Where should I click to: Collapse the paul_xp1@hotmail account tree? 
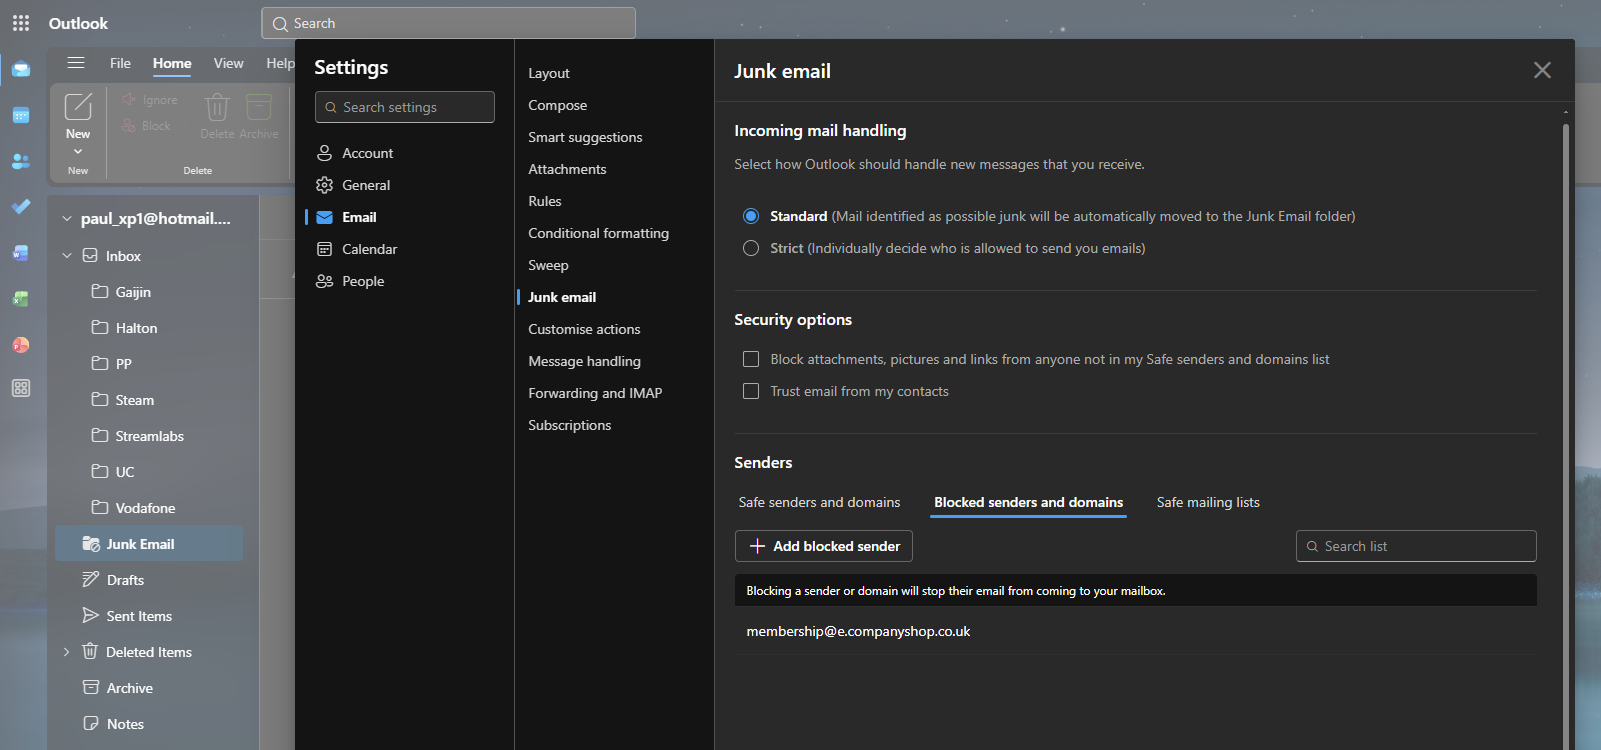point(67,219)
